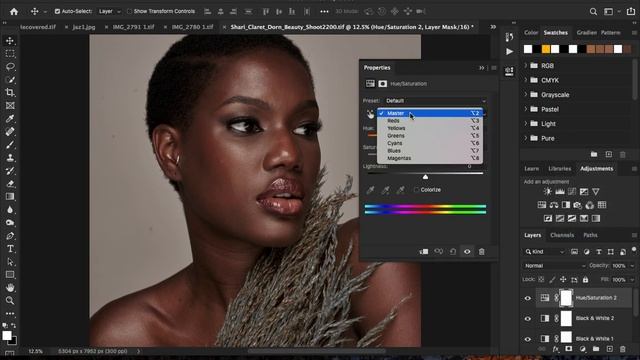
Task: Select the Move tool
Action: coord(10,41)
